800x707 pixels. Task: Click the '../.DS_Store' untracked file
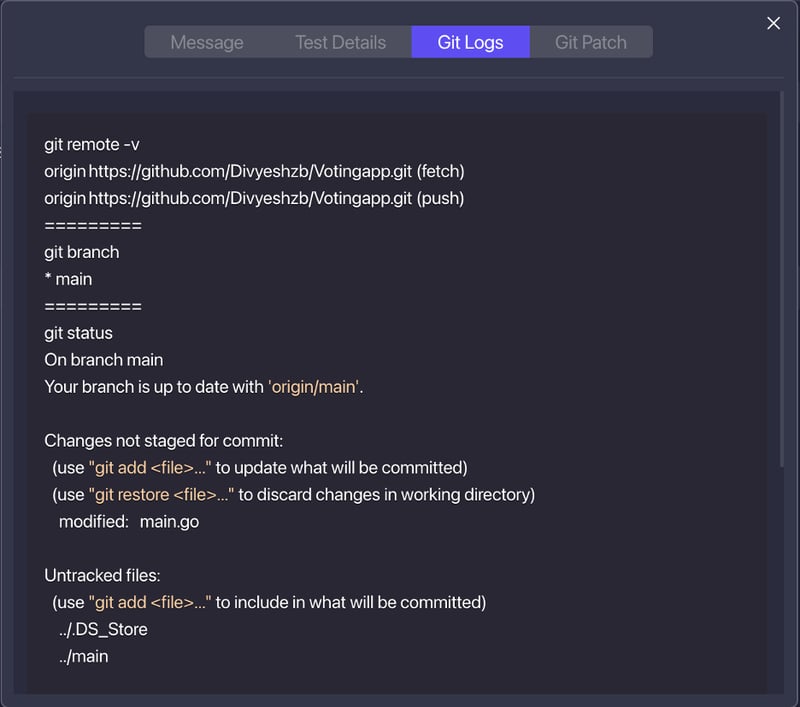103,629
